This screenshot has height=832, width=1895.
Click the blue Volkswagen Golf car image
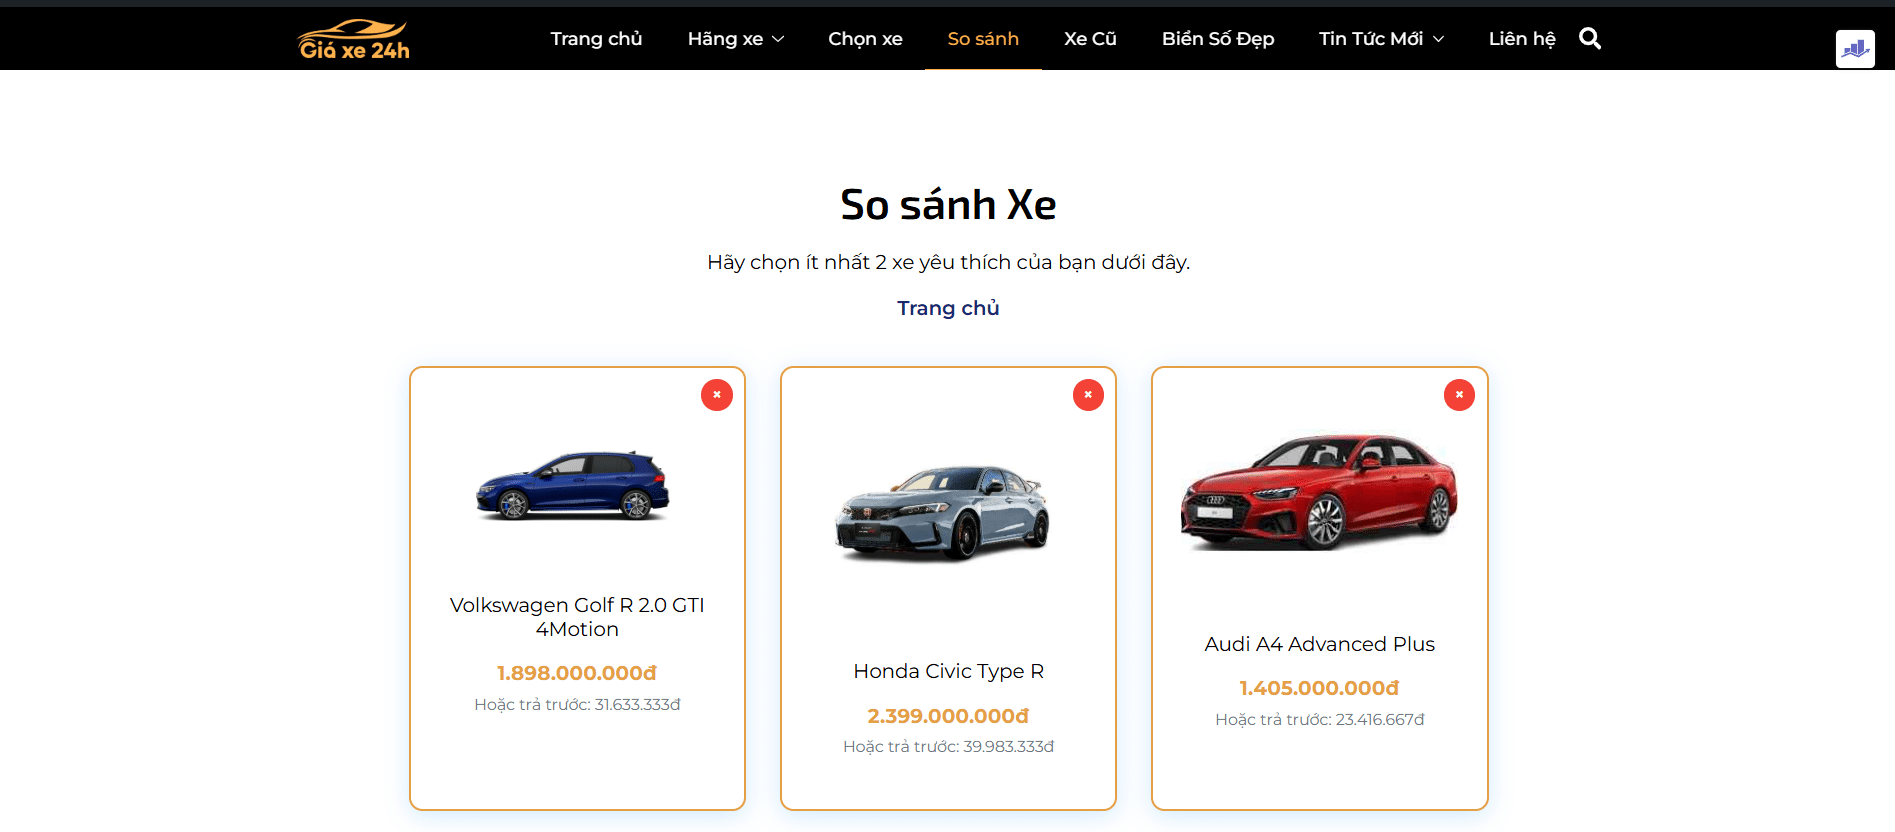point(573,486)
